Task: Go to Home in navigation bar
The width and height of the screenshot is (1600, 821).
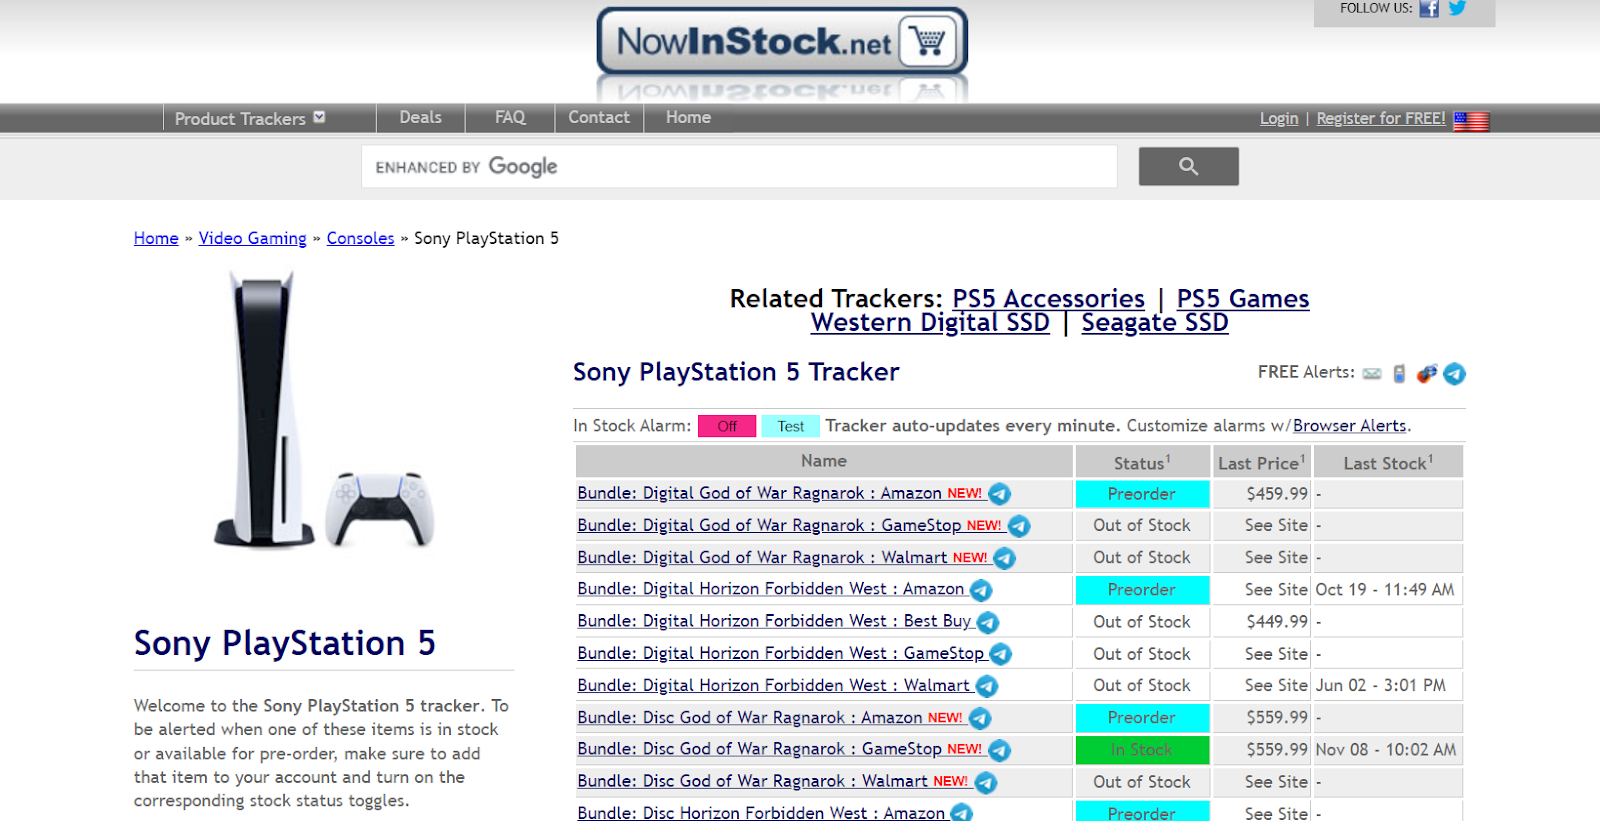Action: click(688, 117)
